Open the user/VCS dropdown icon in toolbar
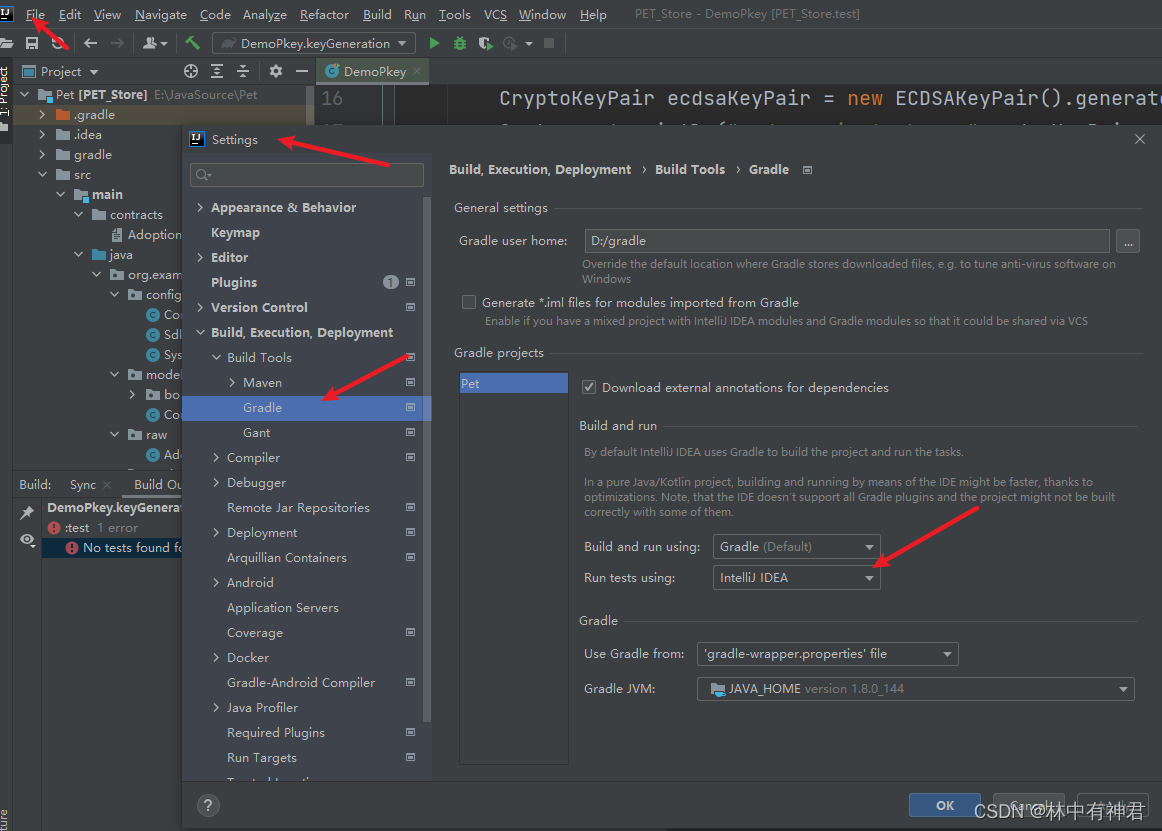The image size is (1162, 831). 155,44
